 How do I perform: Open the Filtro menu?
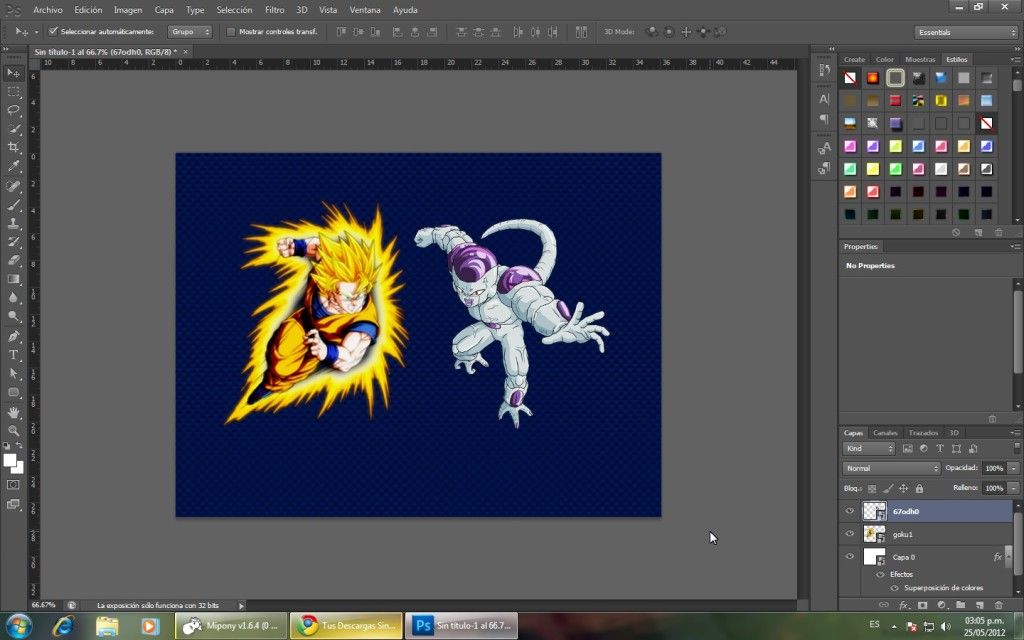coord(274,10)
